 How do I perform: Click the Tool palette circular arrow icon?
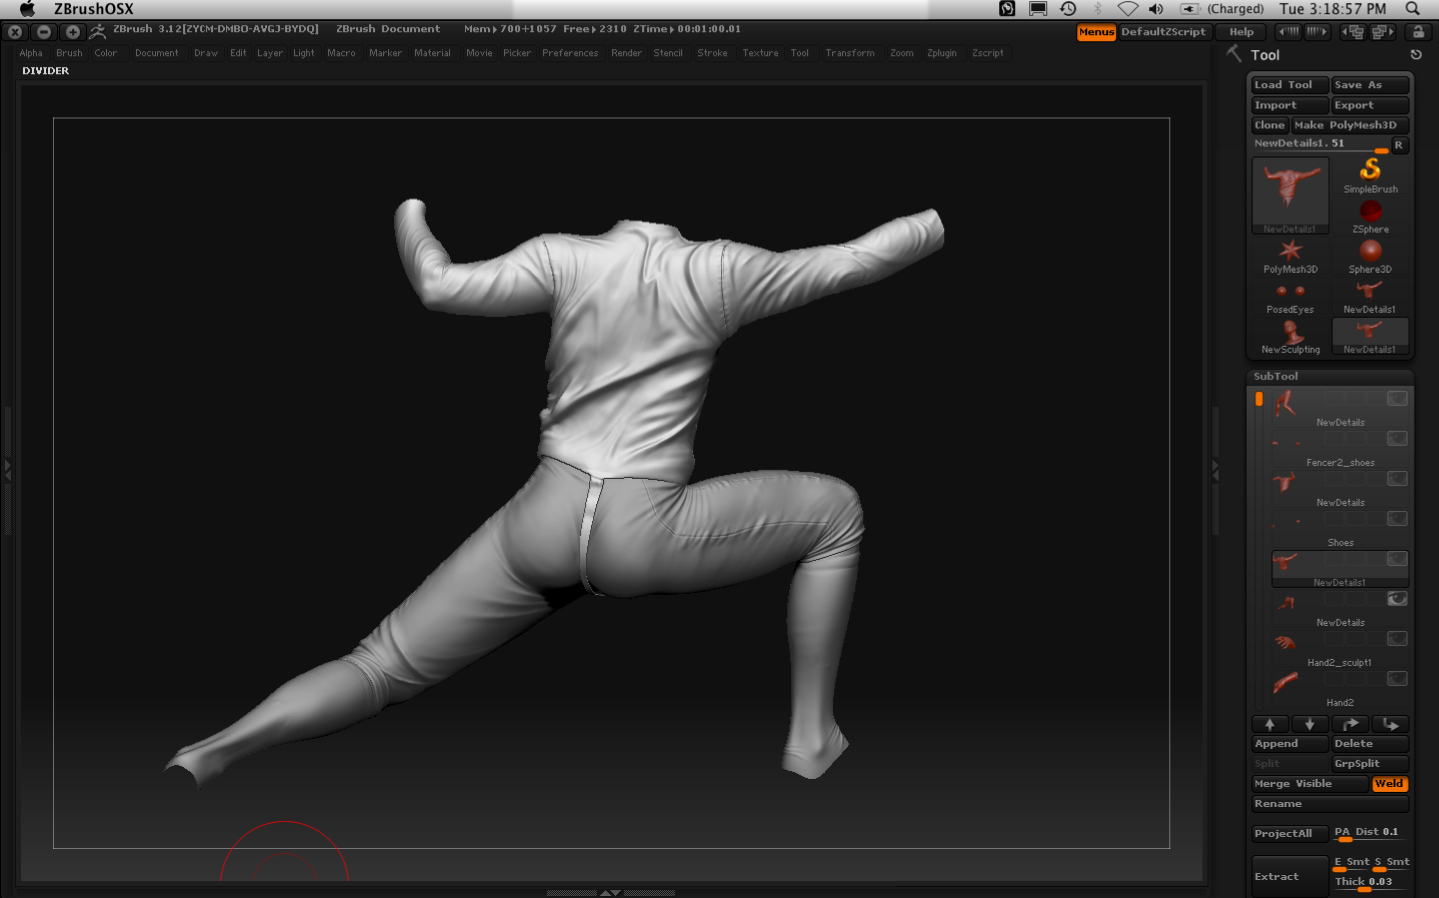(1416, 55)
